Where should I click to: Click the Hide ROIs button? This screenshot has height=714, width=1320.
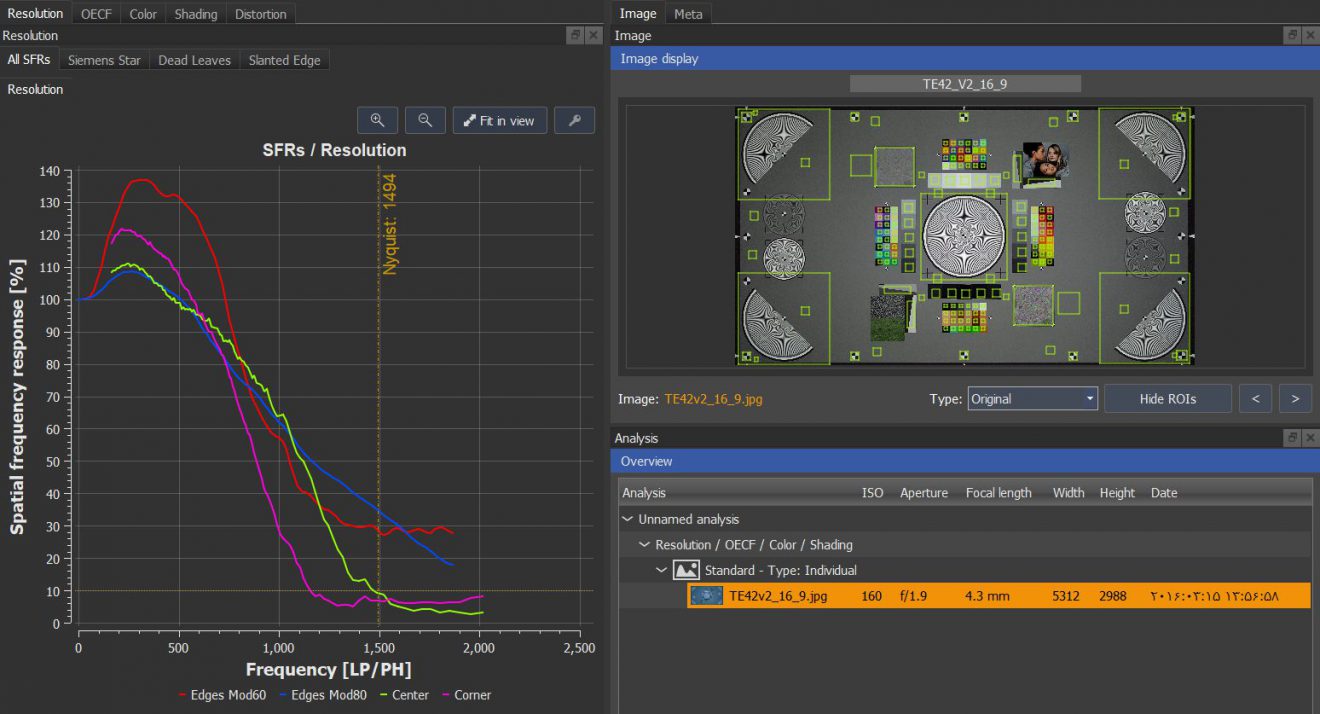click(x=1167, y=398)
